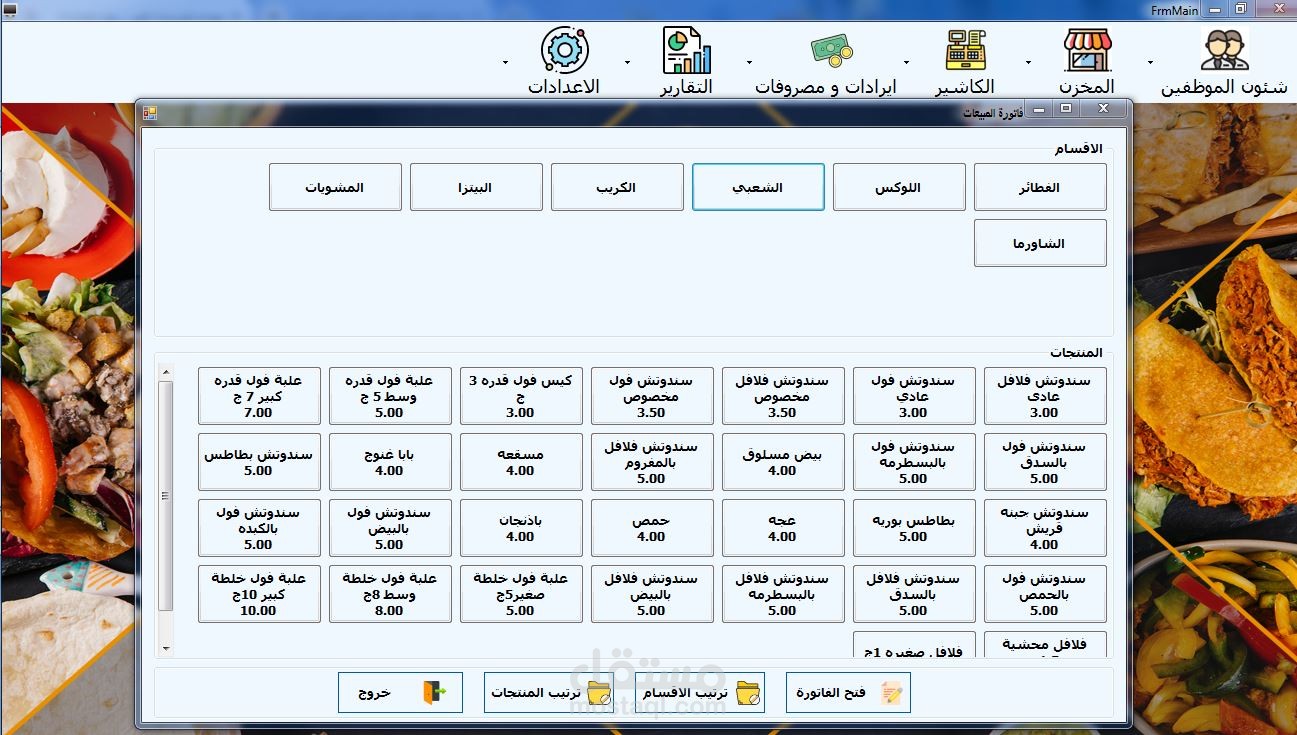Select the المشويات category
The image size is (1297, 735).
pos(335,187)
